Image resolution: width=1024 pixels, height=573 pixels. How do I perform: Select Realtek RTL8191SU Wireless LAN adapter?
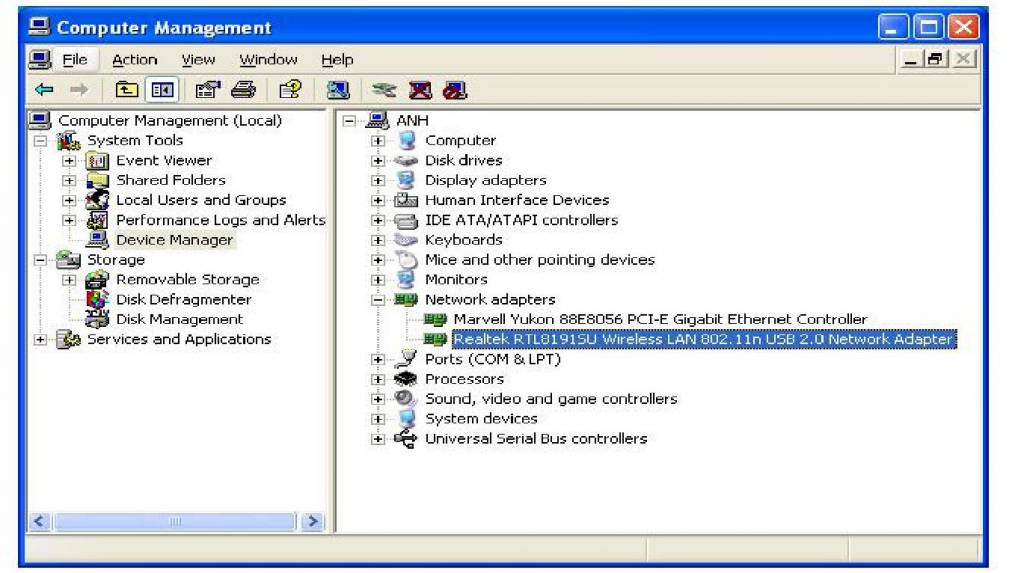click(x=704, y=339)
